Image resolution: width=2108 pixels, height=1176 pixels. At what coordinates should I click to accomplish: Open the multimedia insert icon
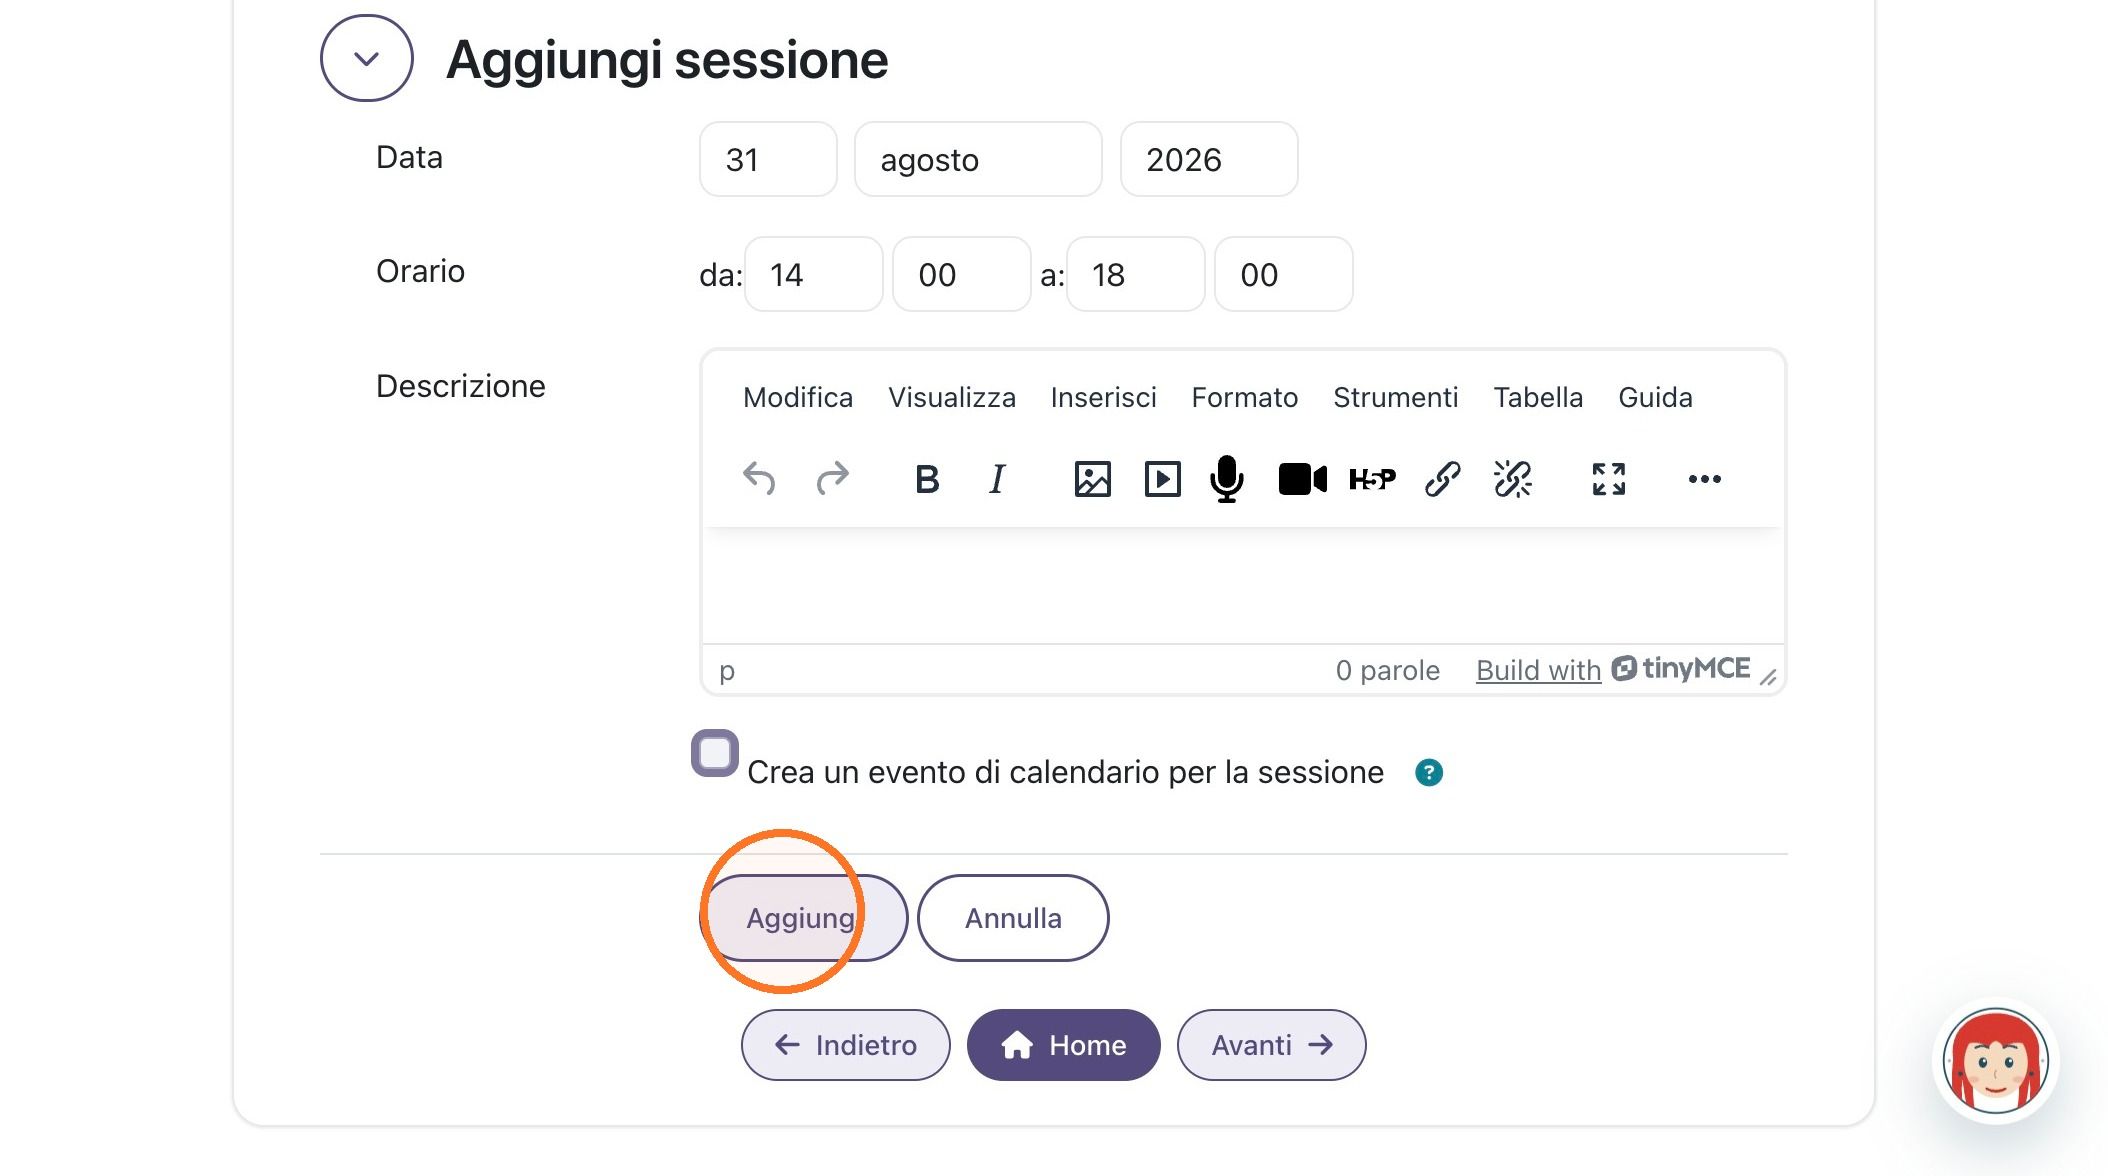coord(1162,479)
